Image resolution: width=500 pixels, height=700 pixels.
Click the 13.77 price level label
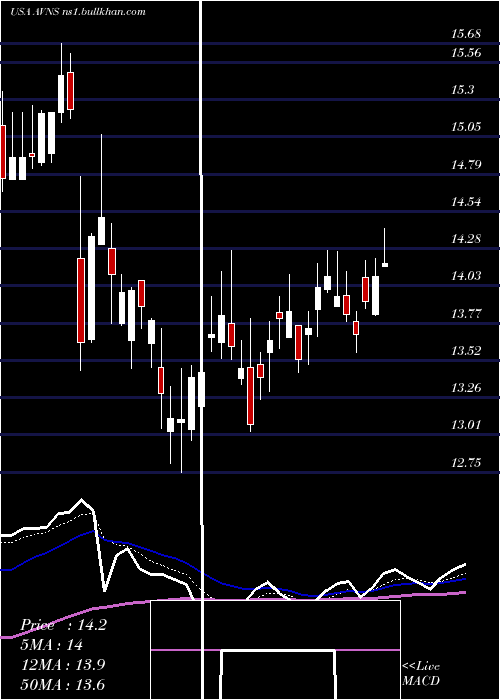point(466,313)
